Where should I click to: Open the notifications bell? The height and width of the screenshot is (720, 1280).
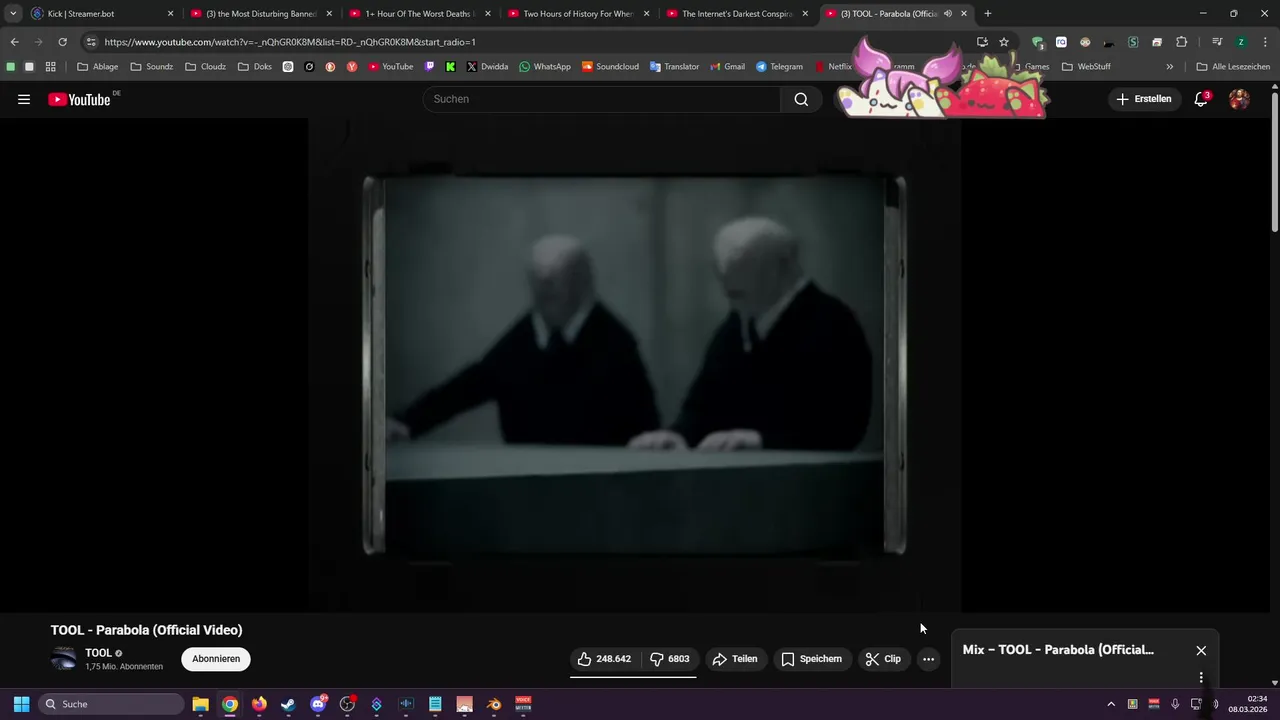click(1201, 99)
